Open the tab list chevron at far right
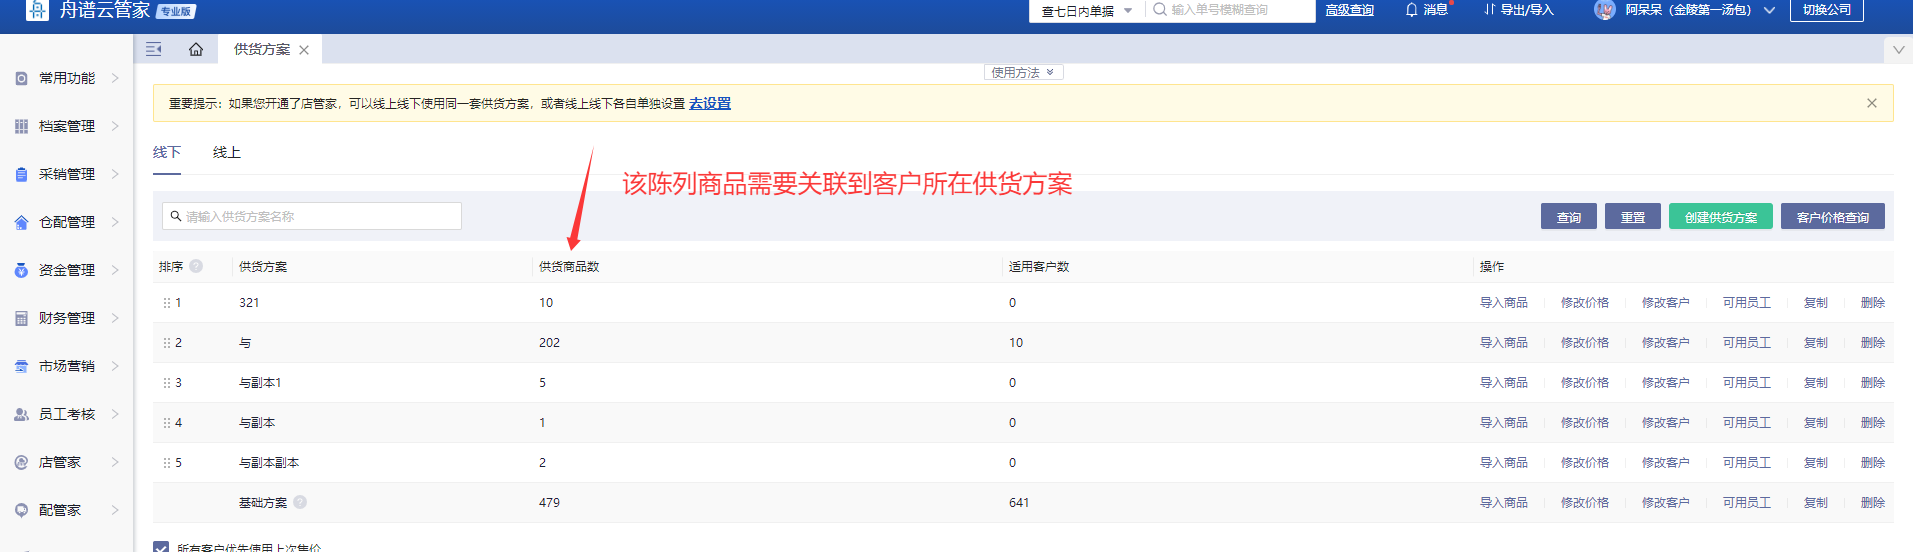The width and height of the screenshot is (1913, 552). 1898,49
